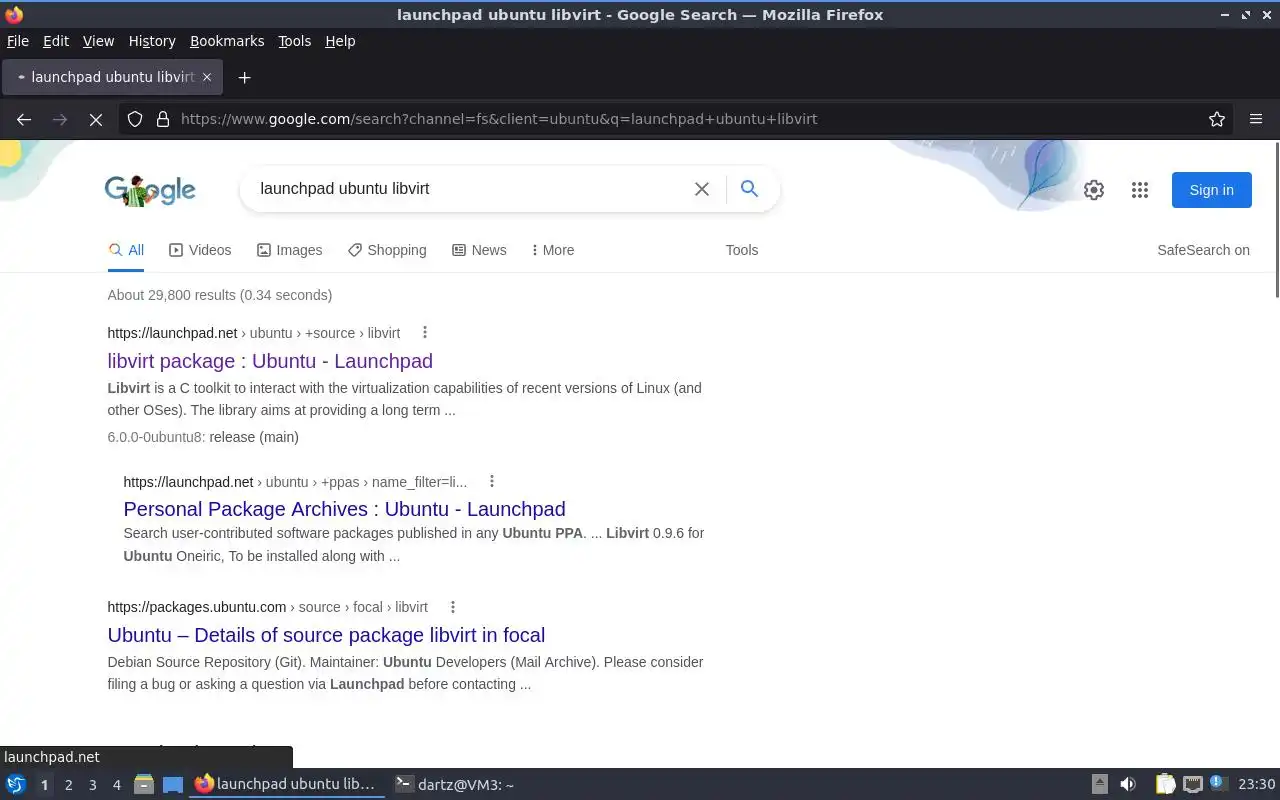Open the LXQt start menu icon
Screen dimensions: 1280x800
[x=16, y=785]
